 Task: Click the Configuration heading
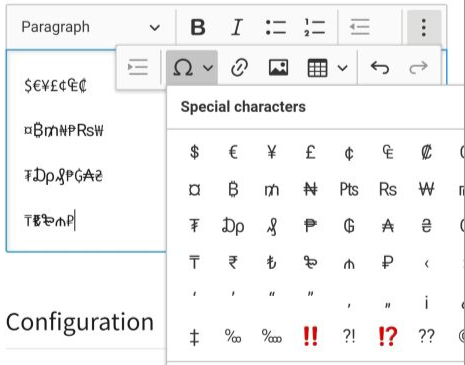pyautogui.click(x=80, y=323)
